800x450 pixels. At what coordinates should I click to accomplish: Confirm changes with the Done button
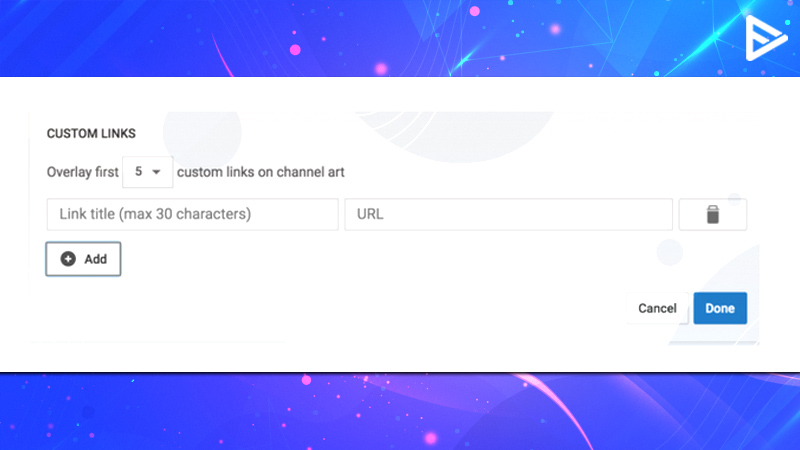tap(720, 308)
